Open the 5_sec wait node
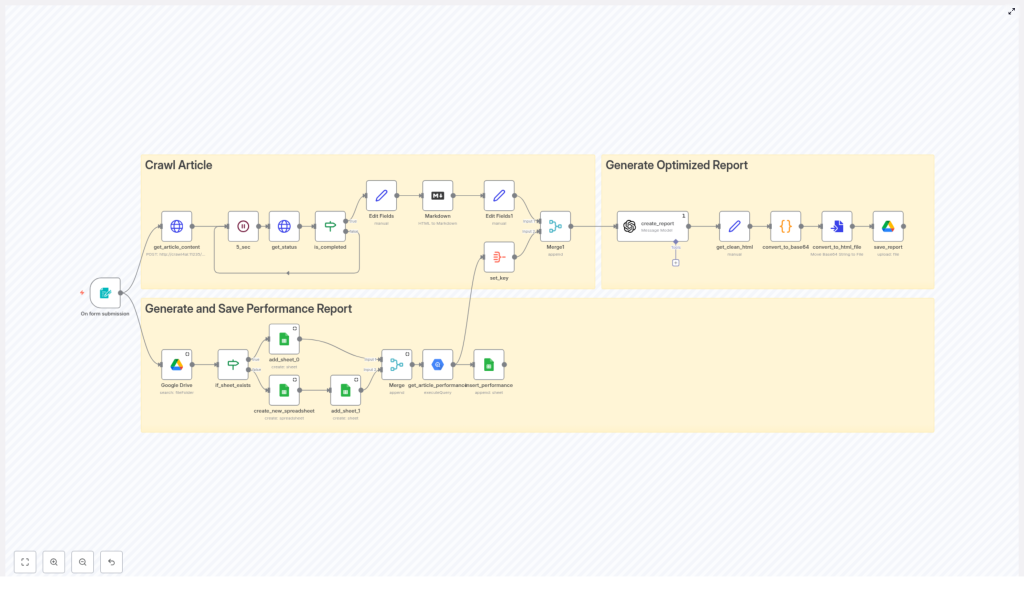The image size is (1024, 601). point(243,226)
